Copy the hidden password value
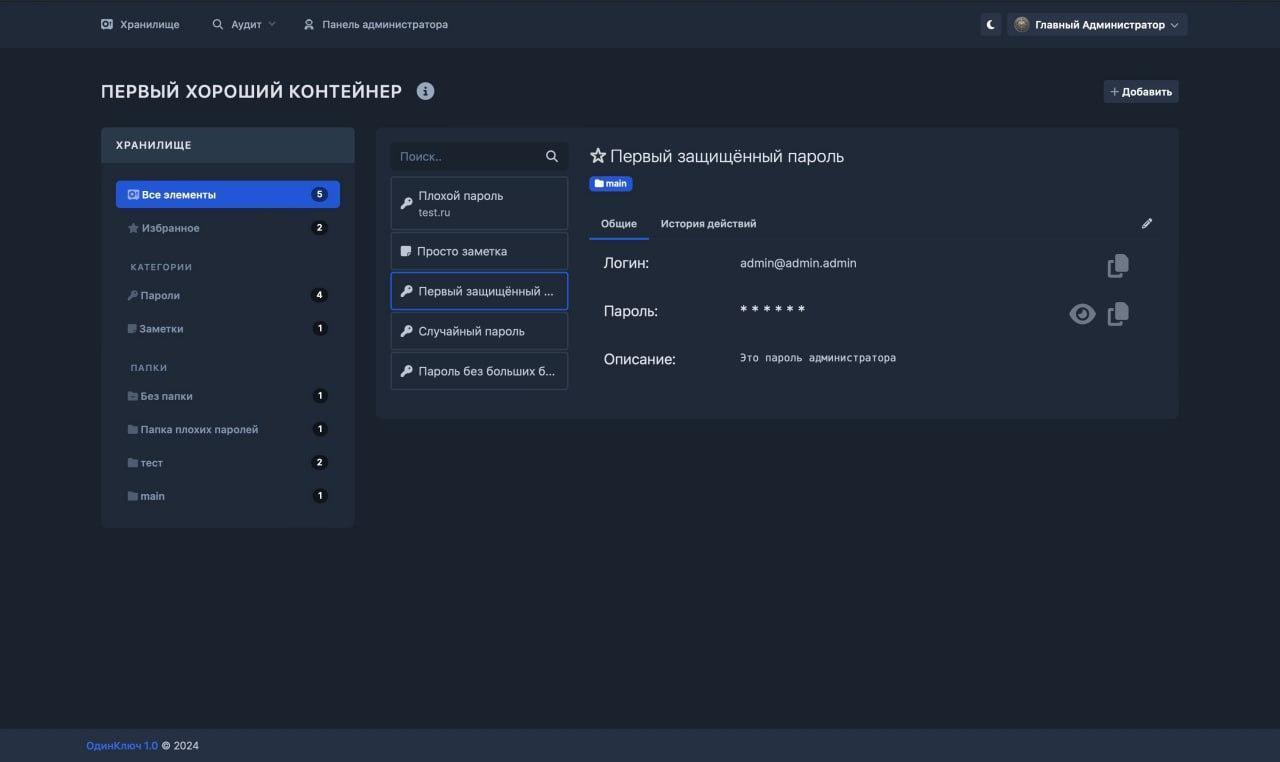This screenshot has height=762, width=1280. point(1118,314)
